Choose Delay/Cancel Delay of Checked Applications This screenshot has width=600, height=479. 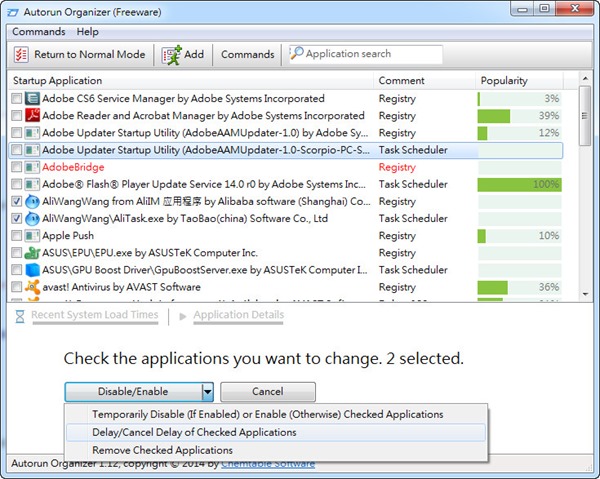point(276,432)
